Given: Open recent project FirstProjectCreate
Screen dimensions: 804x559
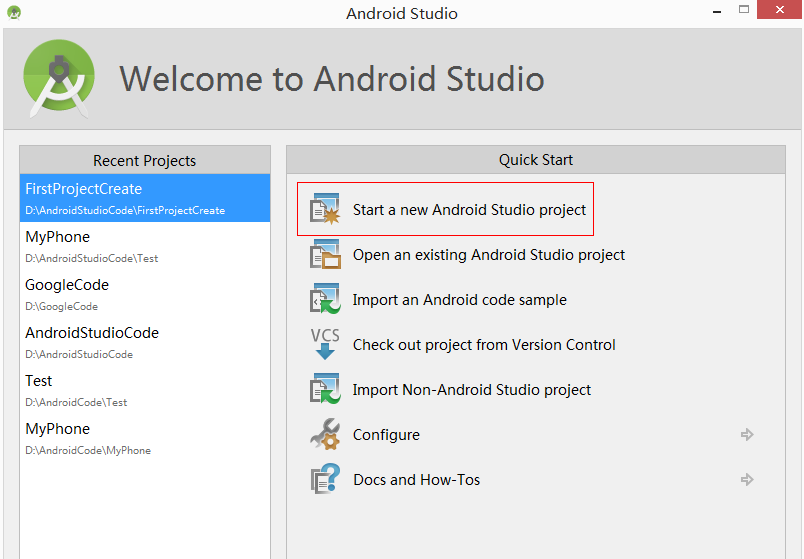Looking at the screenshot, I should click(x=145, y=198).
